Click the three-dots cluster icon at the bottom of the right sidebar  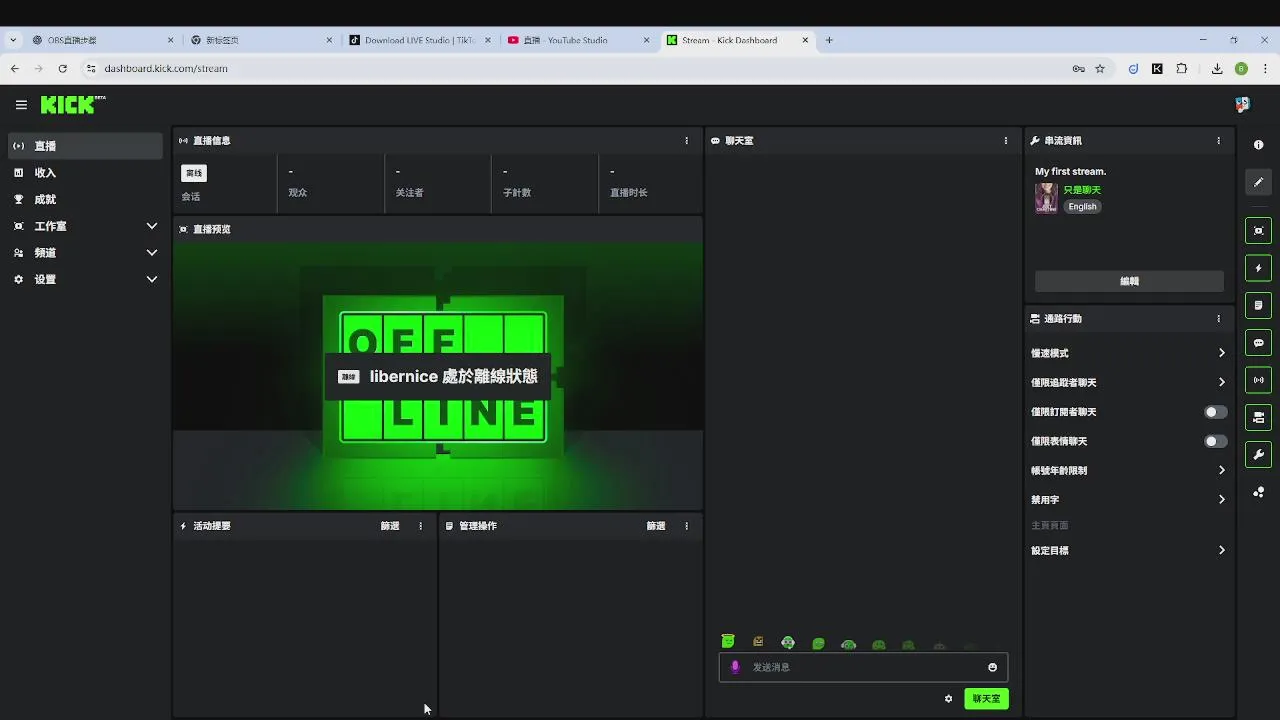pyautogui.click(x=1258, y=492)
